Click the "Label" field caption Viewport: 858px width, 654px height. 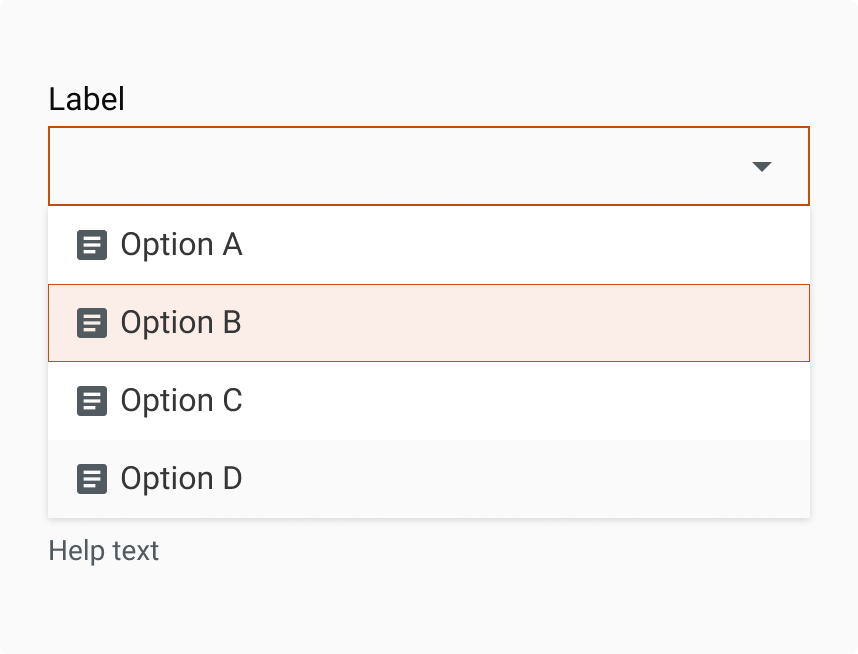coord(87,99)
